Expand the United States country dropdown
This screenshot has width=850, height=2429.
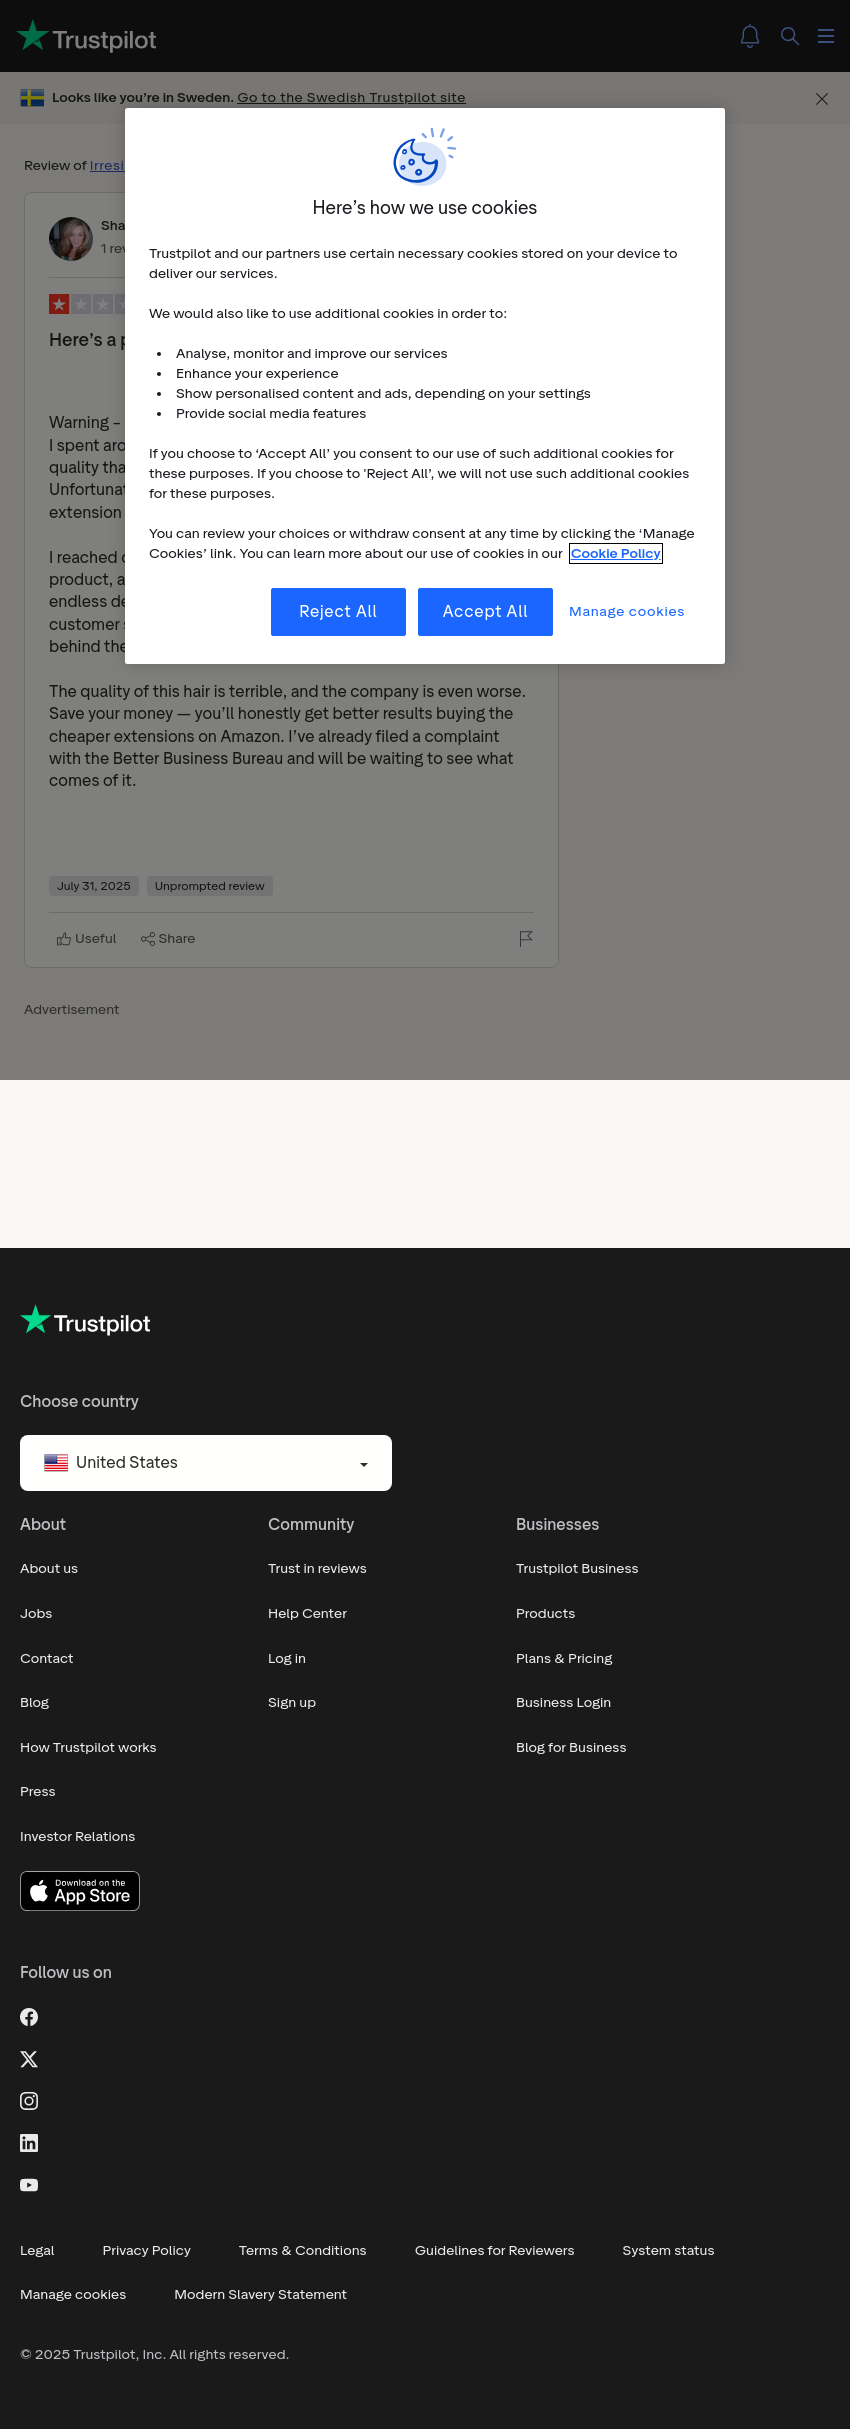coord(206,1463)
